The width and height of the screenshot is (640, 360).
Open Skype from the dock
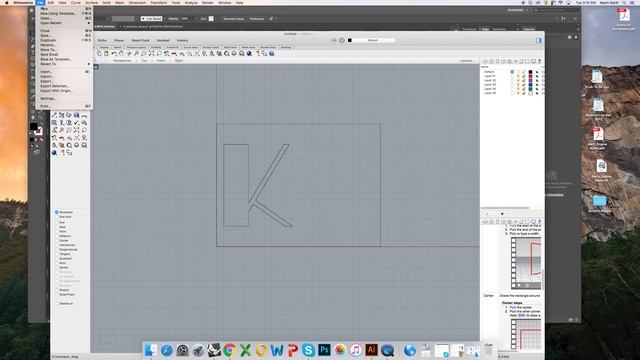click(308, 350)
